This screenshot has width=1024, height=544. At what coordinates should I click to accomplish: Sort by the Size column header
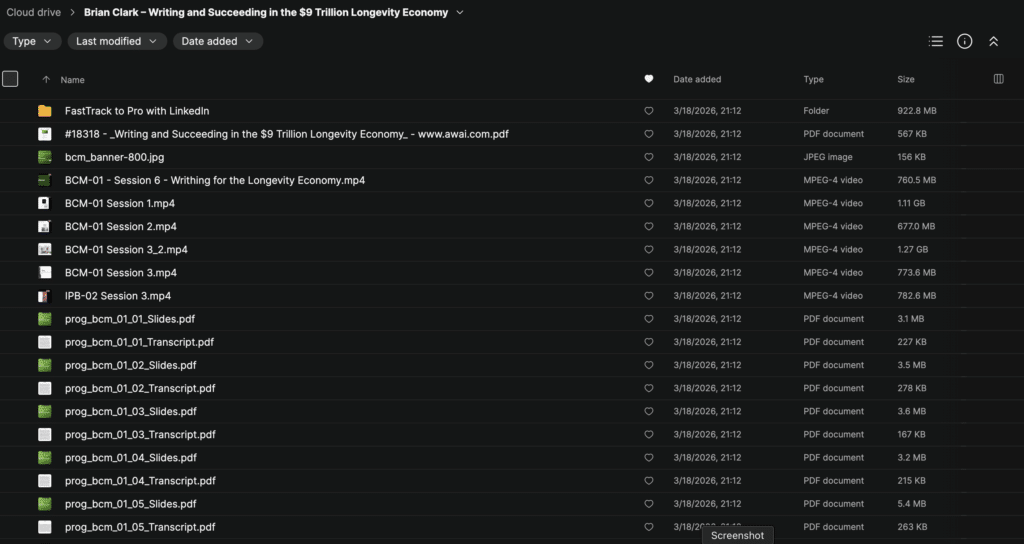pyautogui.click(x=905, y=79)
